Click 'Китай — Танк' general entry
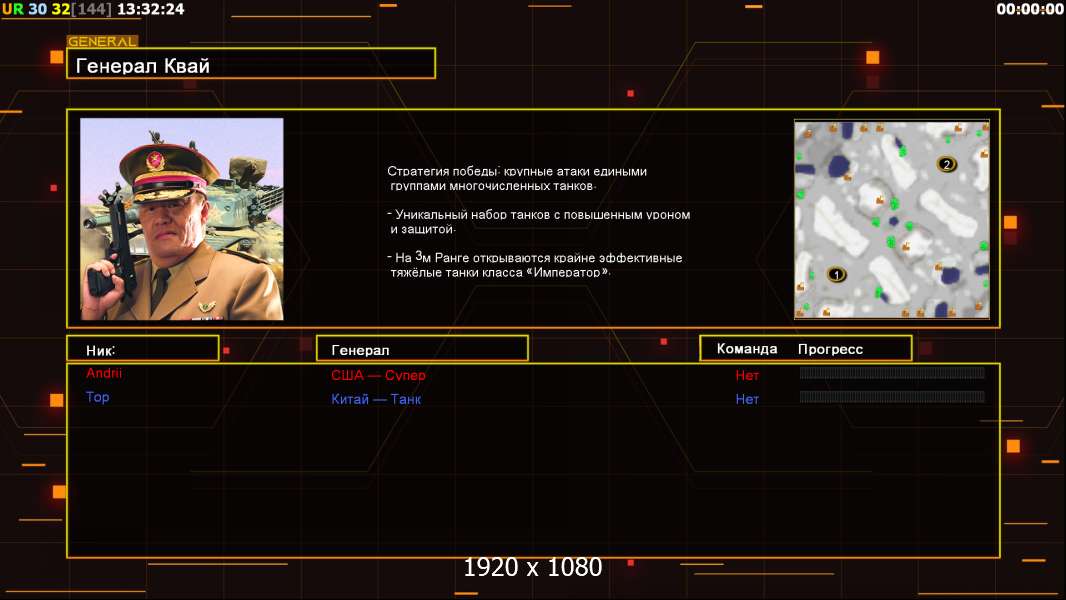 coord(376,399)
